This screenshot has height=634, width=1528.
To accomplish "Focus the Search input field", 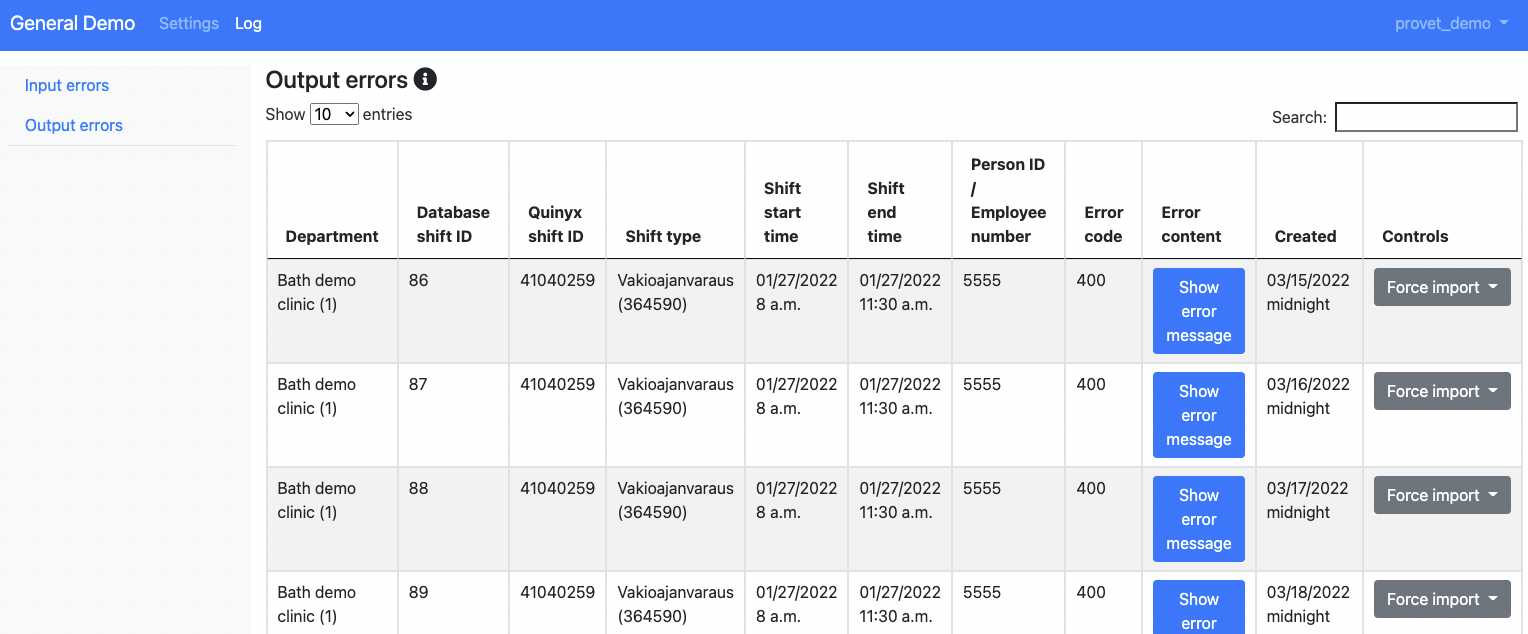I will click(1426, 117).
